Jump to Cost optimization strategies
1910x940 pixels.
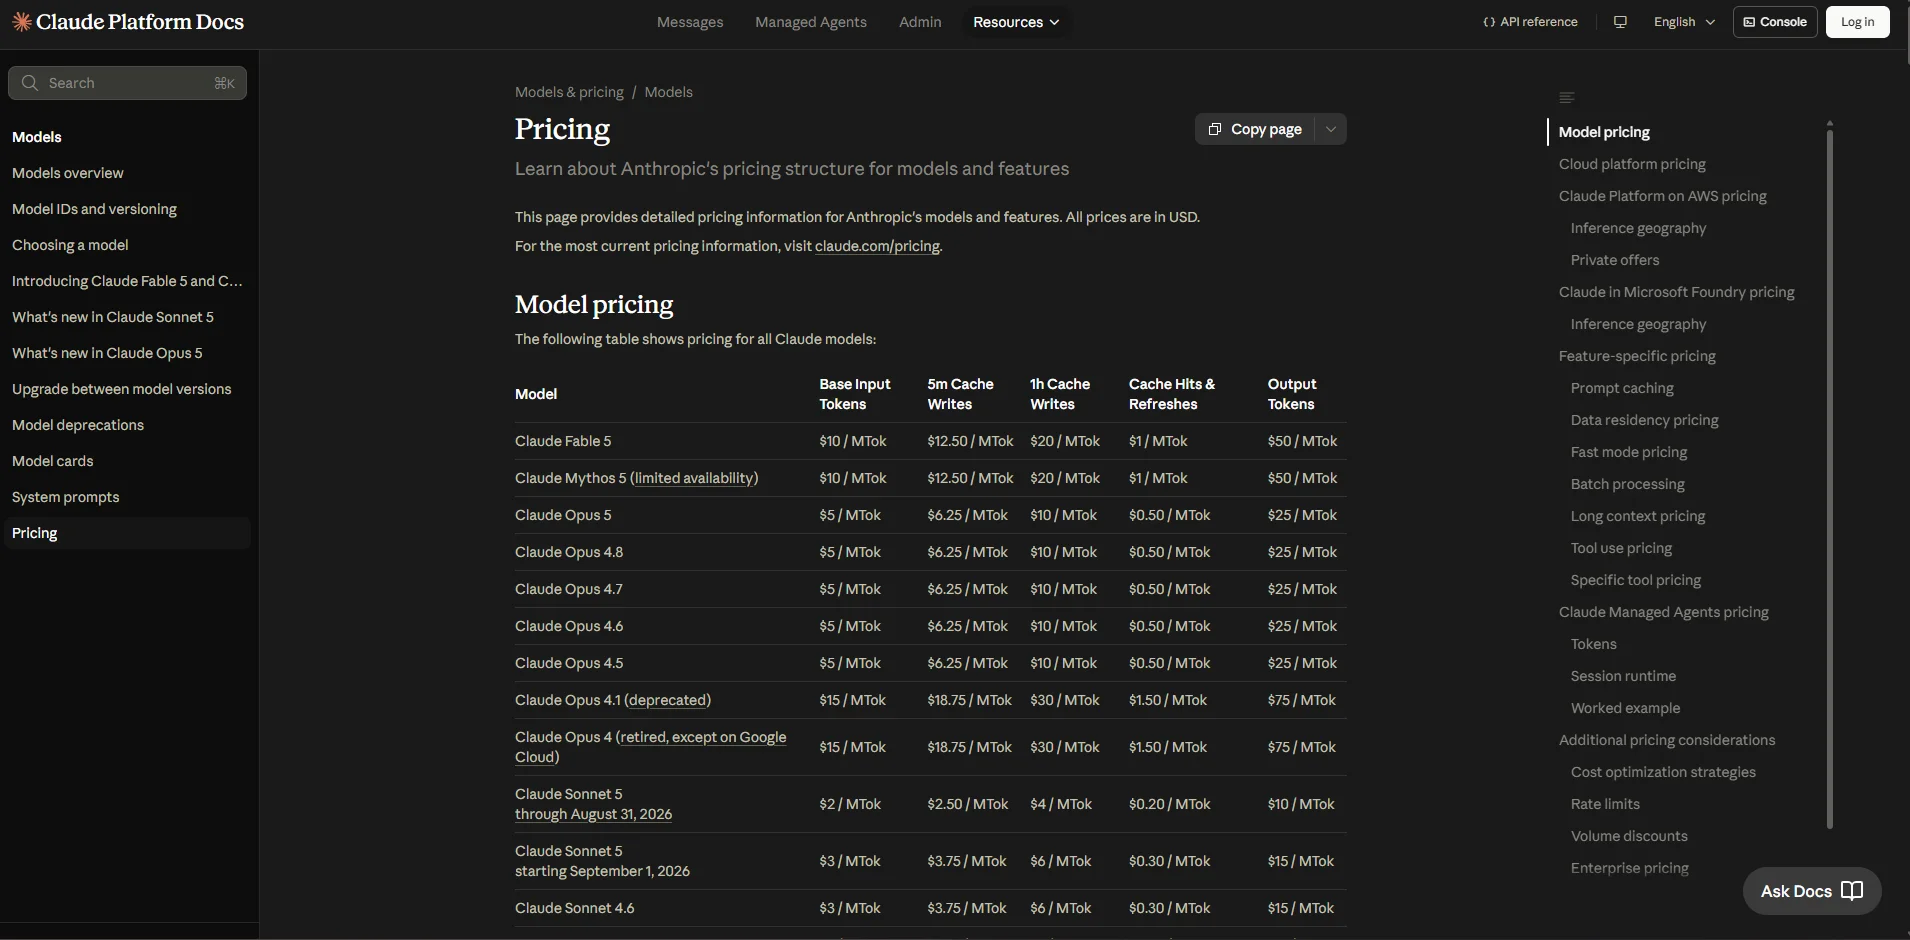pos(1663,772)
